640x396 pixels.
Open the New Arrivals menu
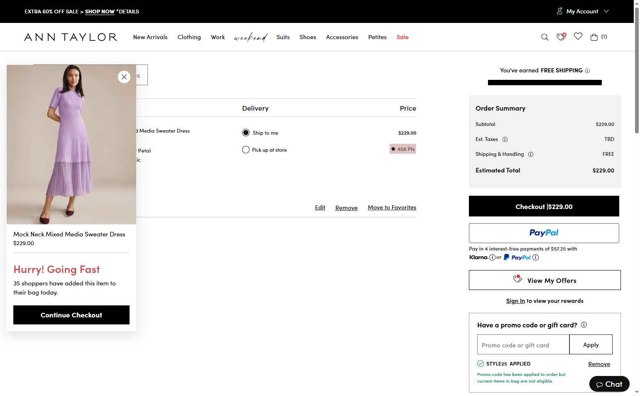150,37
